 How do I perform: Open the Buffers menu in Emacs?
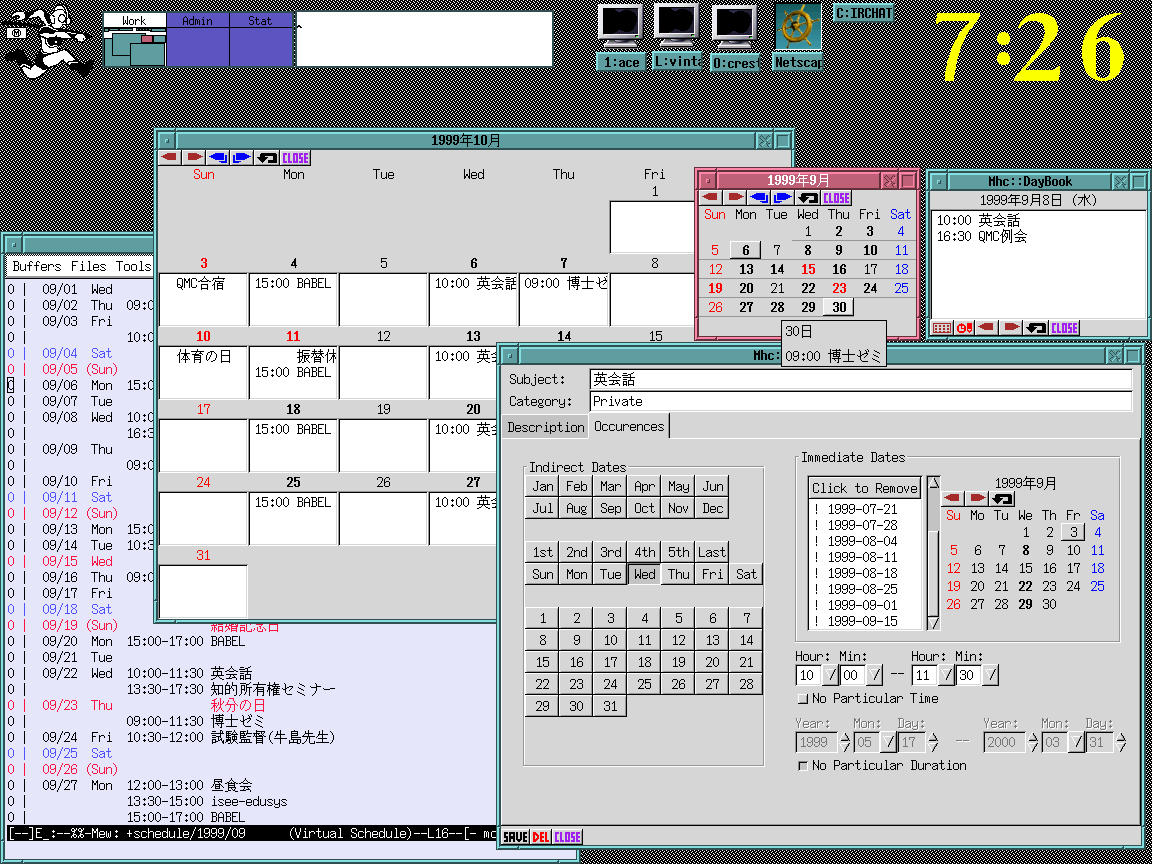pyautogui.click(x=37, y=266)
